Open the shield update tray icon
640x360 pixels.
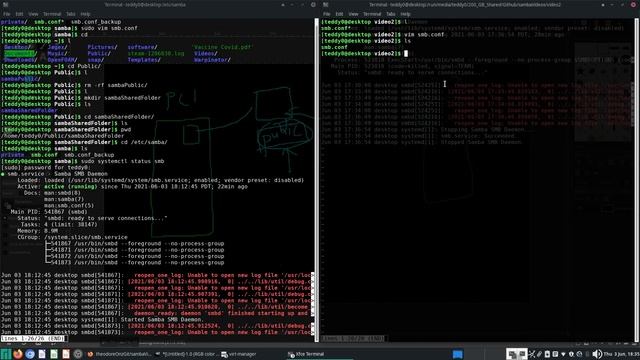click(x=571, y=354)
